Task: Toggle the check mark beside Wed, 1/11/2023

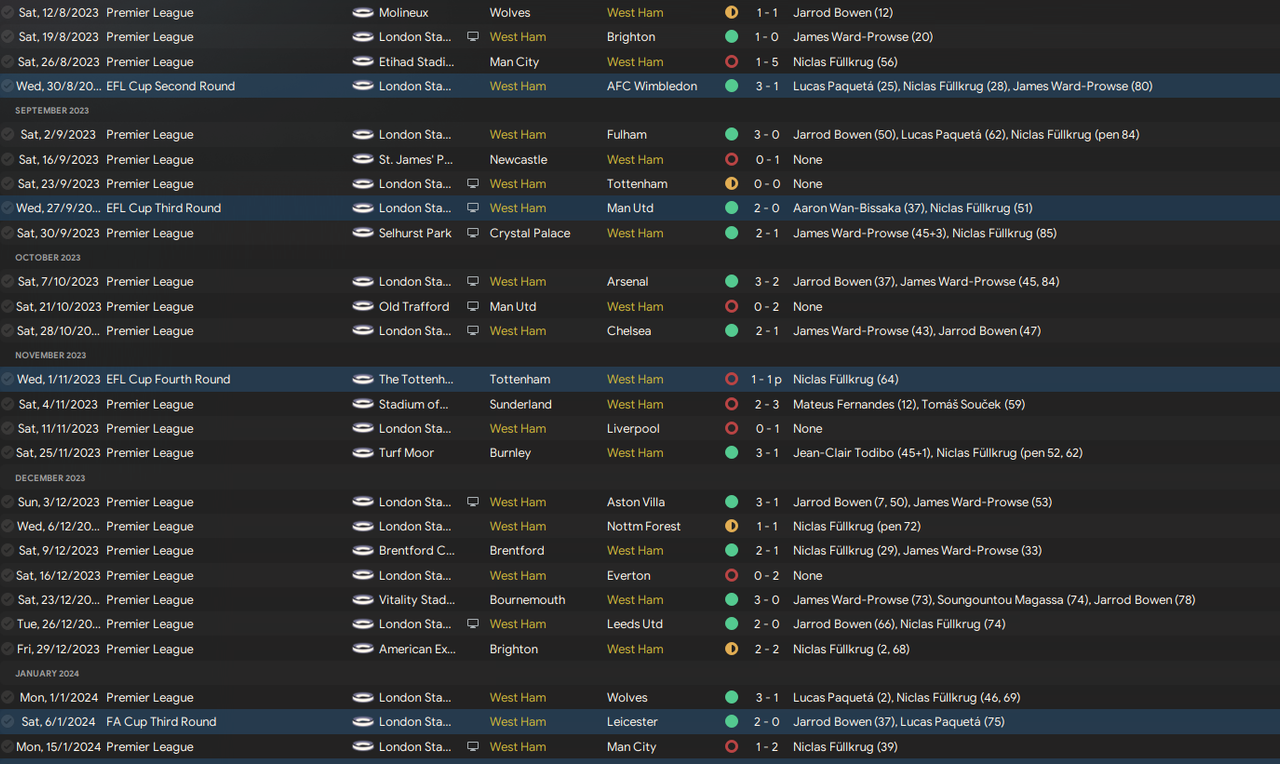Action: [8, 380]
